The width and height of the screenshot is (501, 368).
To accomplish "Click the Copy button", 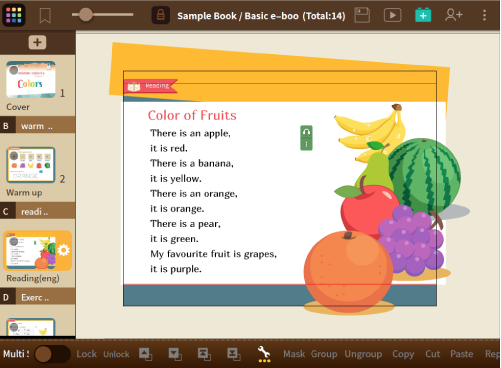I will coord(403,354).
